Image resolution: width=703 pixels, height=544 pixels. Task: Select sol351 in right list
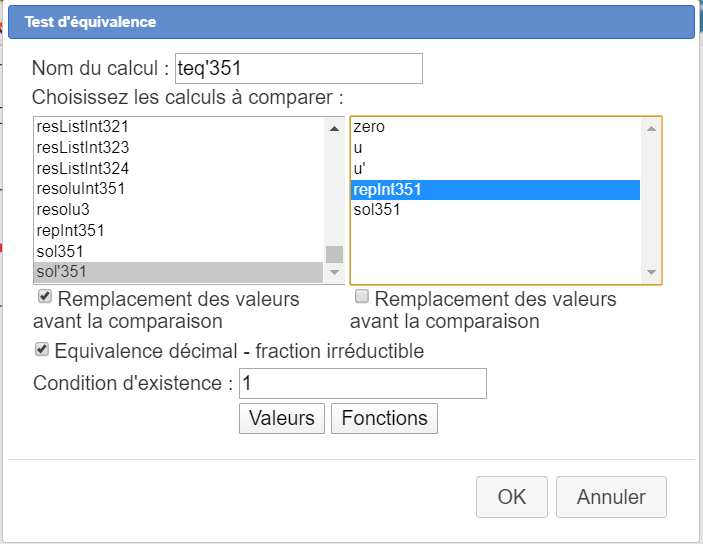click(x=377, y=210)
